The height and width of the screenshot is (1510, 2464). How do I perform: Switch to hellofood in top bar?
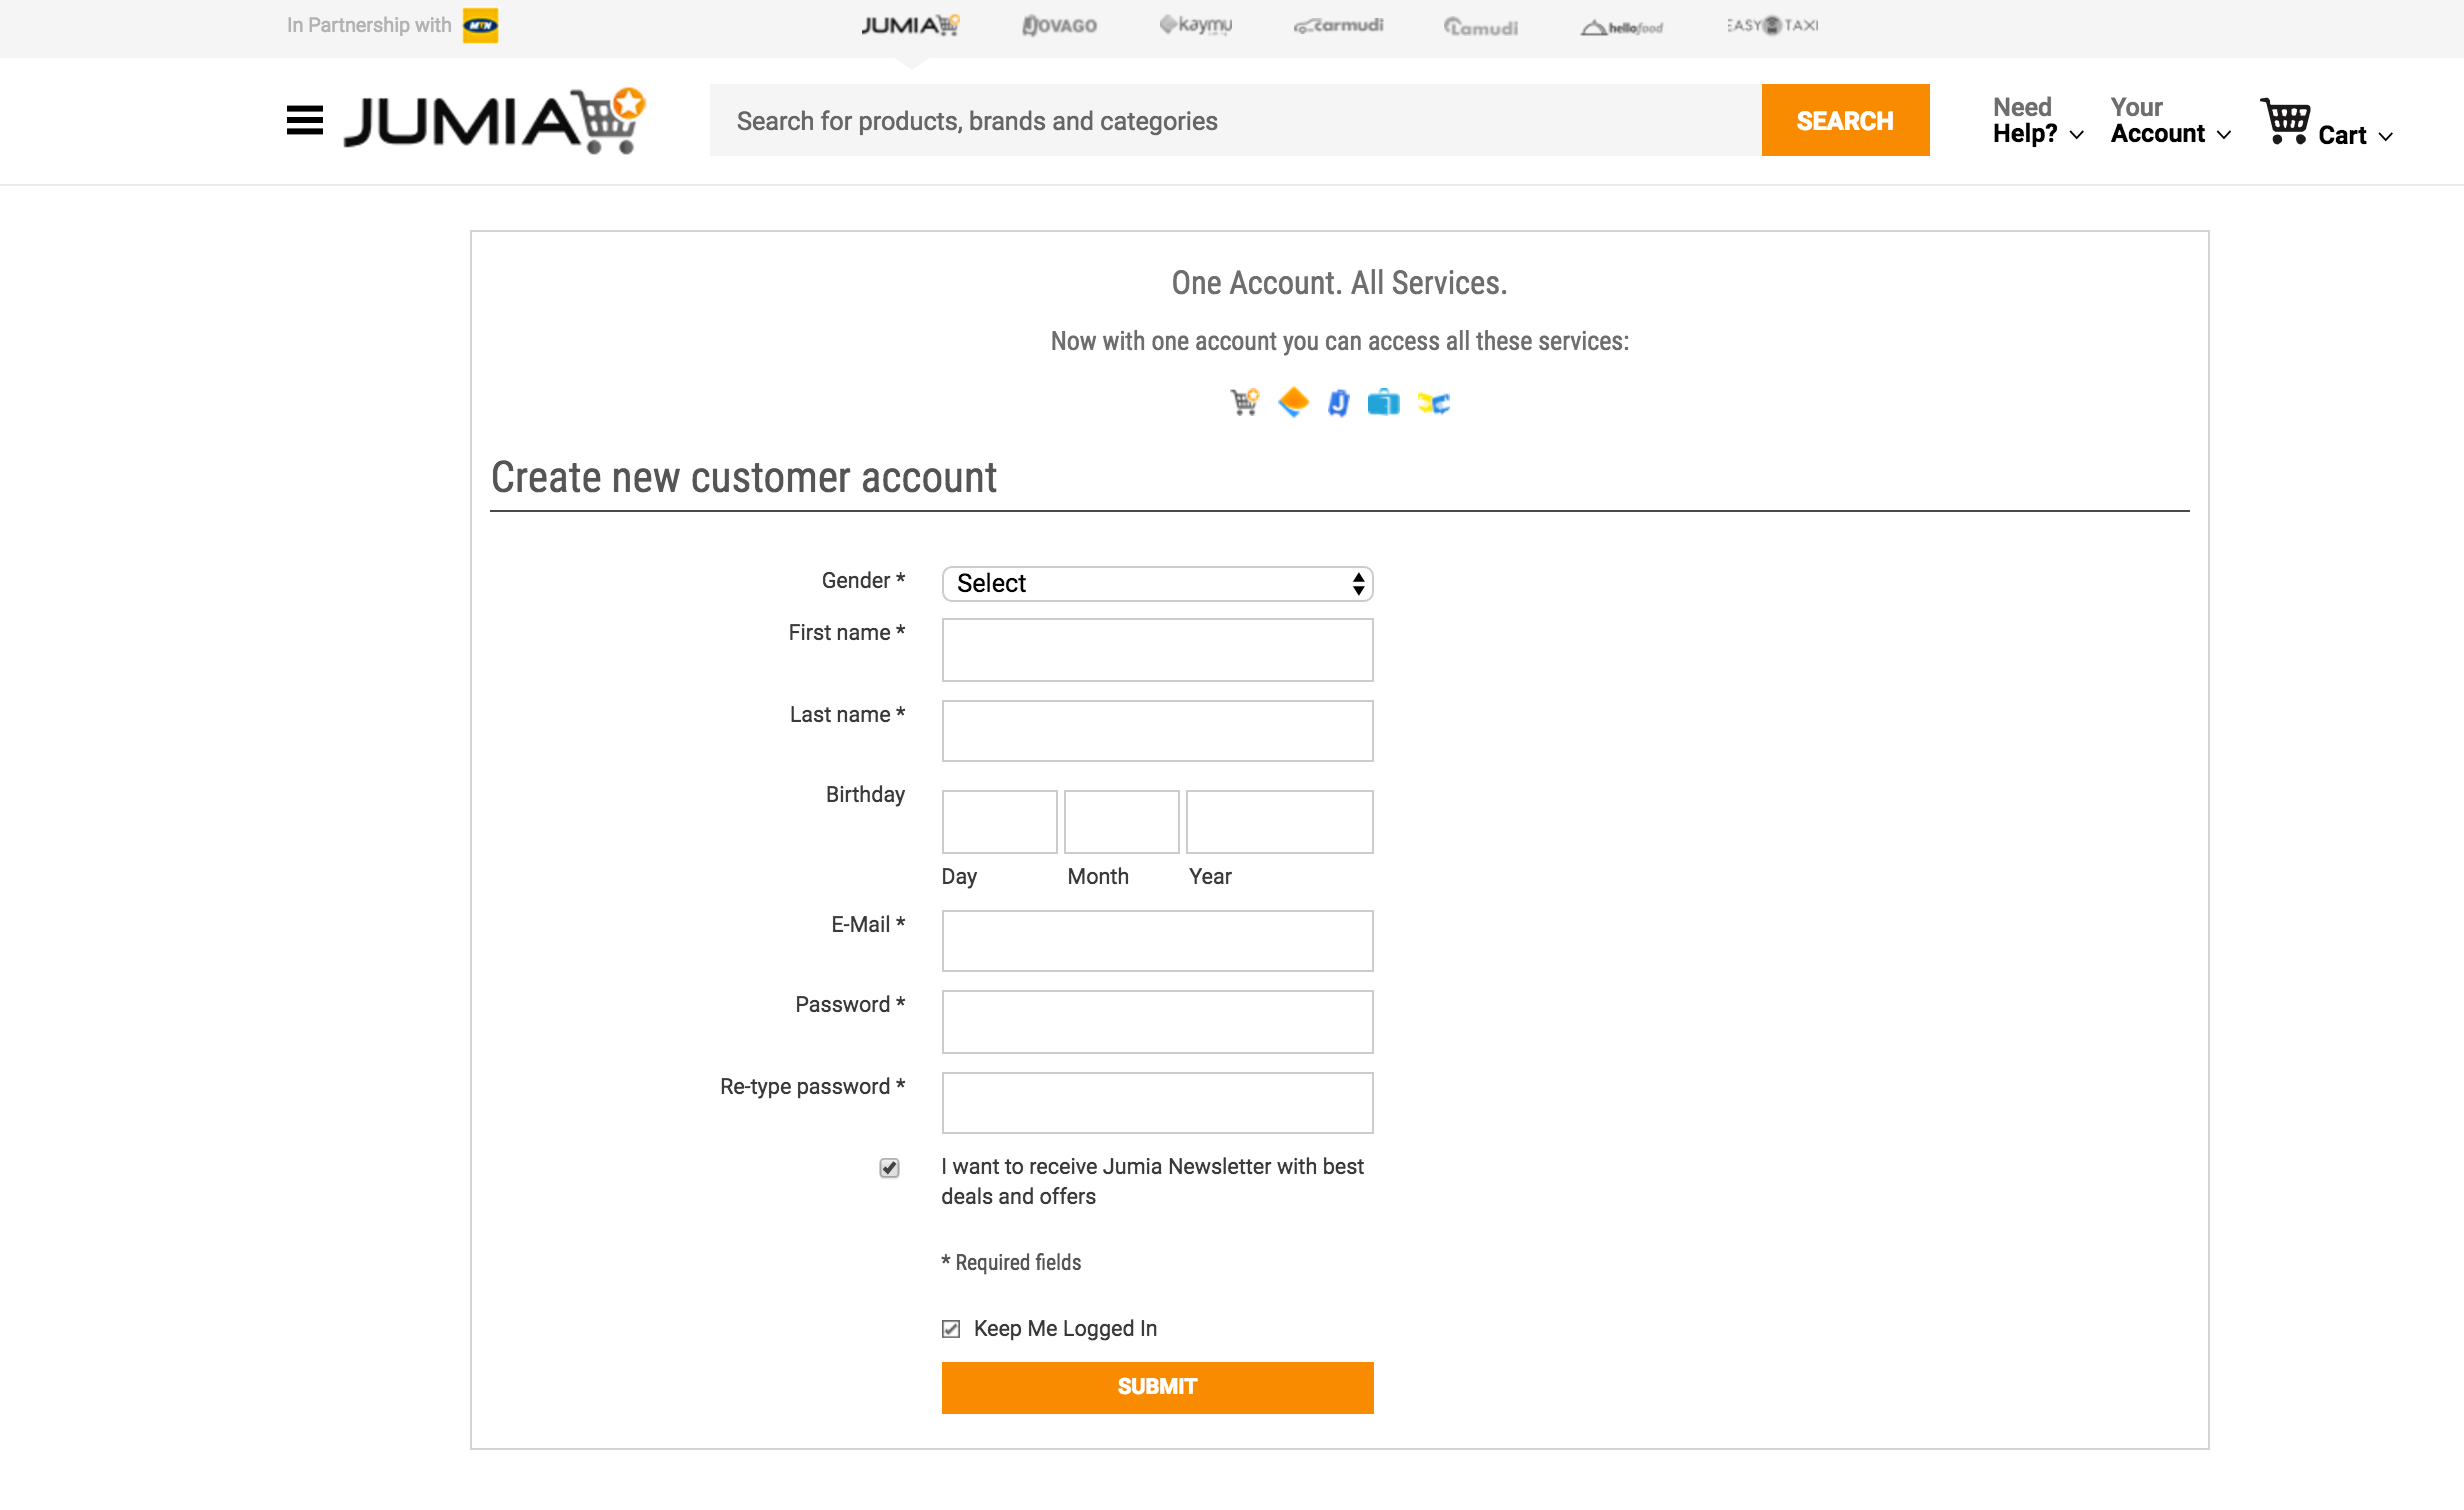point(1621,27)
